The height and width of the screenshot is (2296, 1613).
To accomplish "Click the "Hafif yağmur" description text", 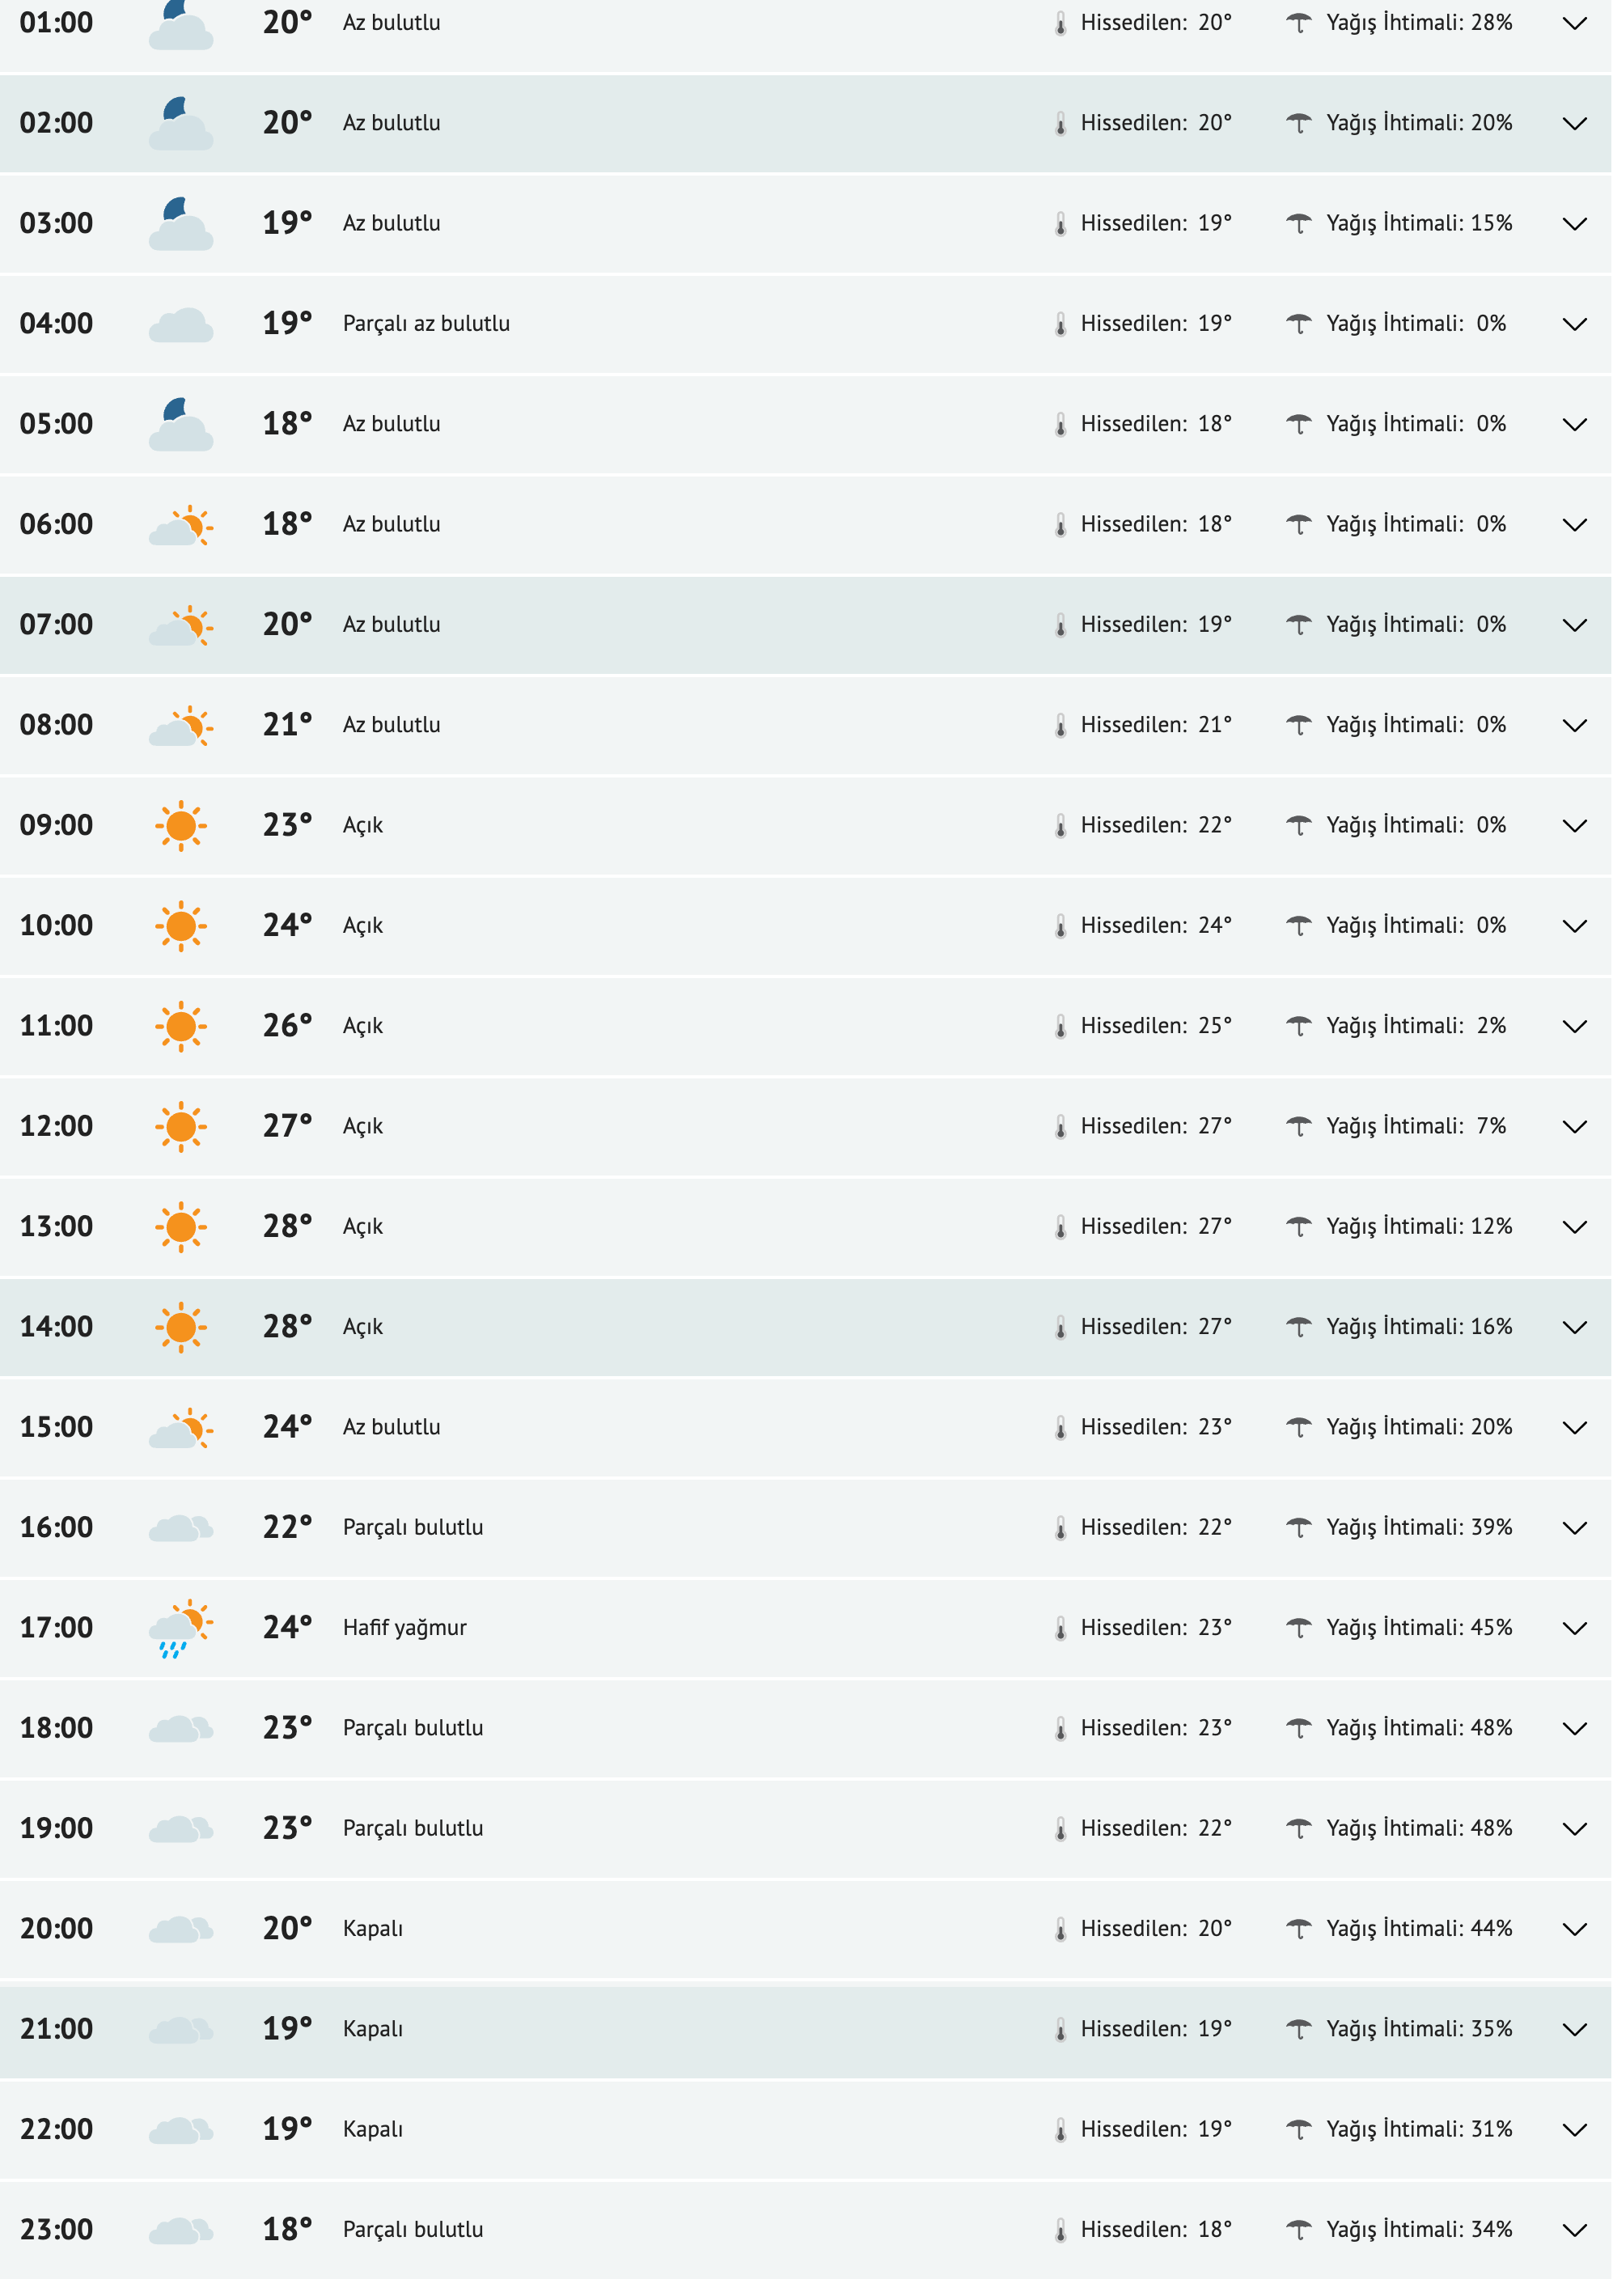I will (x=405, y=1628).
